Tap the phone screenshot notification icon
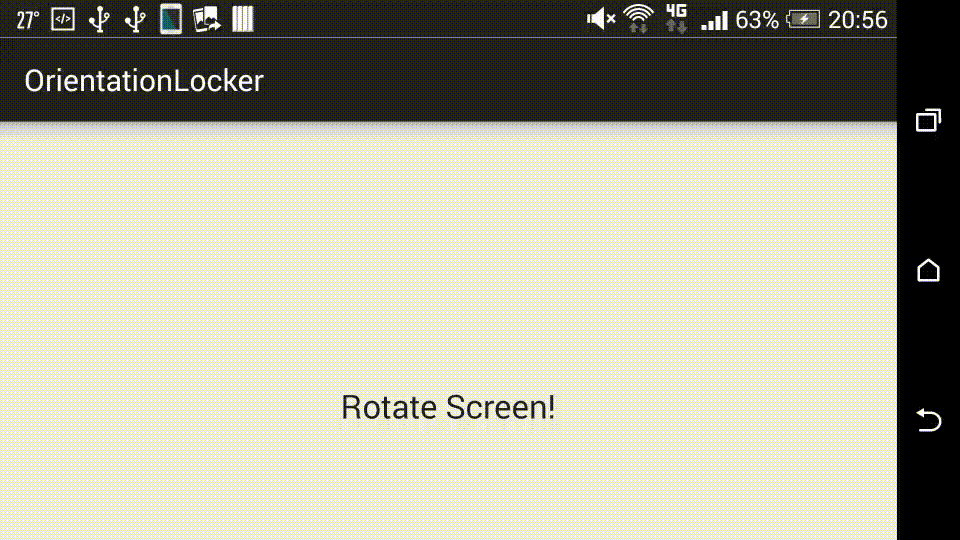Screen dimensions: 960x540 (171, 19)
